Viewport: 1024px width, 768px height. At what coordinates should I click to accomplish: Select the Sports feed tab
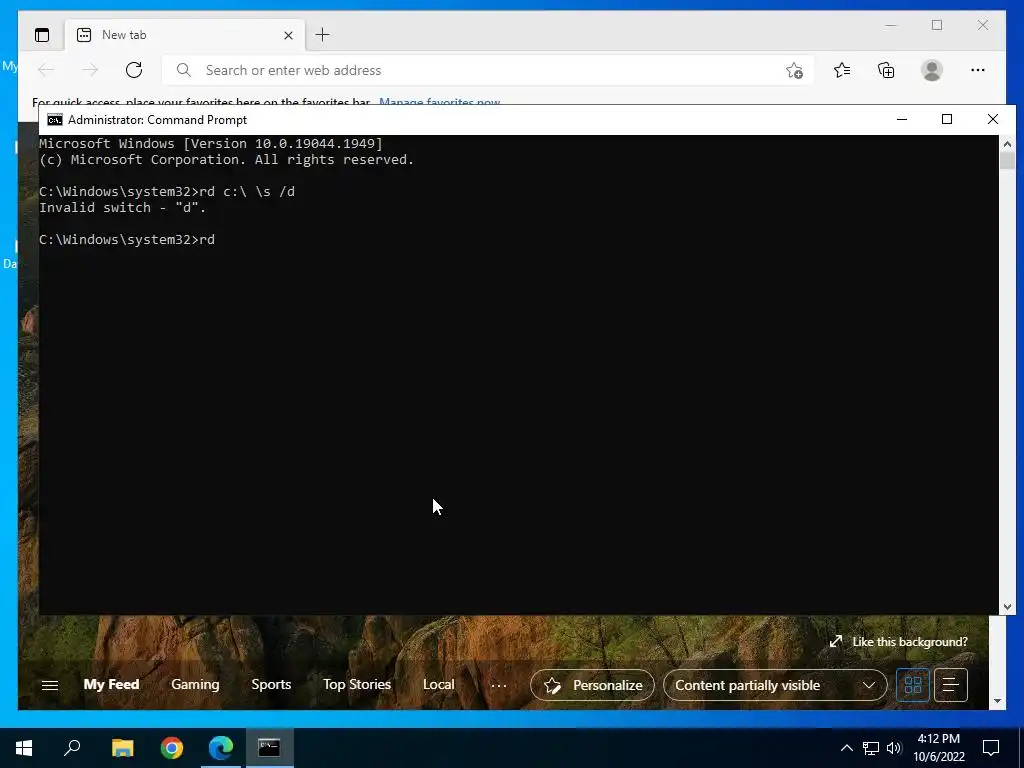[x=271, y=684]
